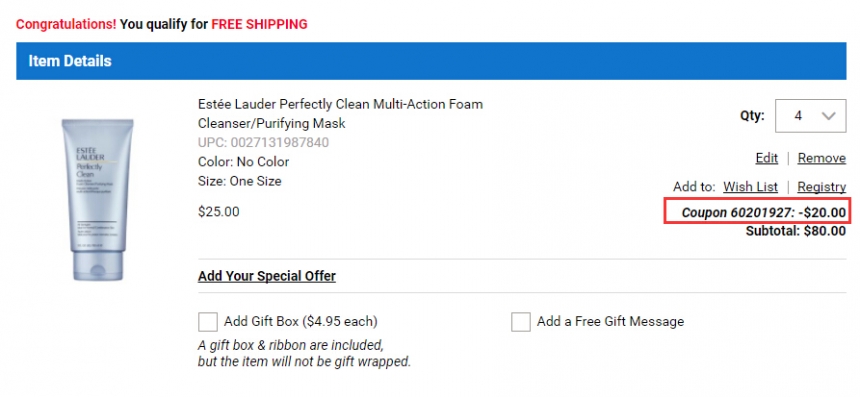860x397 pixels.
Task: Select the Coupon 60201927 discount line
Action: coord(763,212)
